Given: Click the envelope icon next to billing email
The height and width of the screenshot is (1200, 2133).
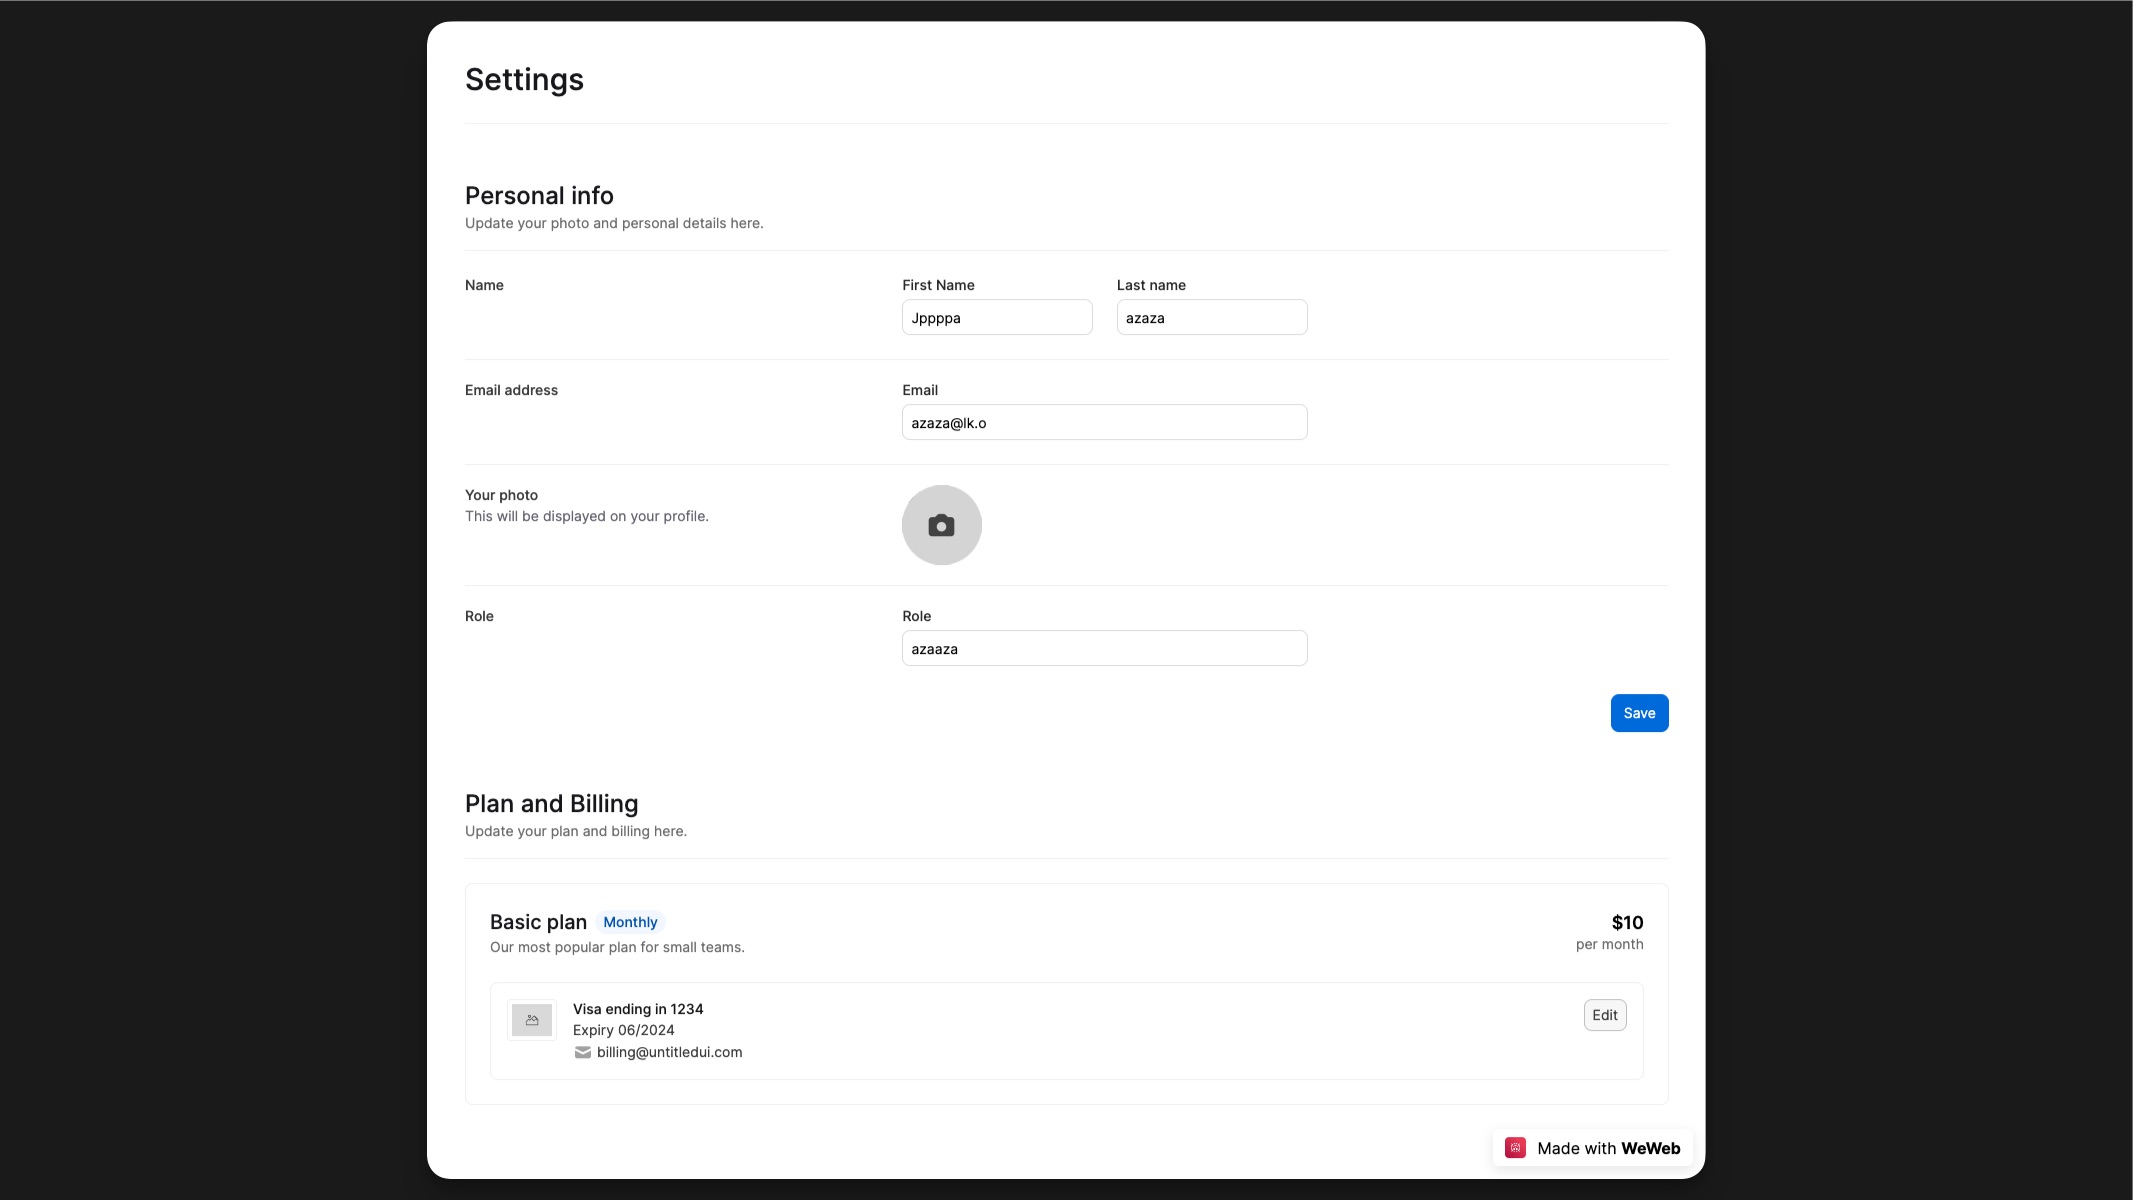Looking at the screenshot, I should coord(582,1052).
